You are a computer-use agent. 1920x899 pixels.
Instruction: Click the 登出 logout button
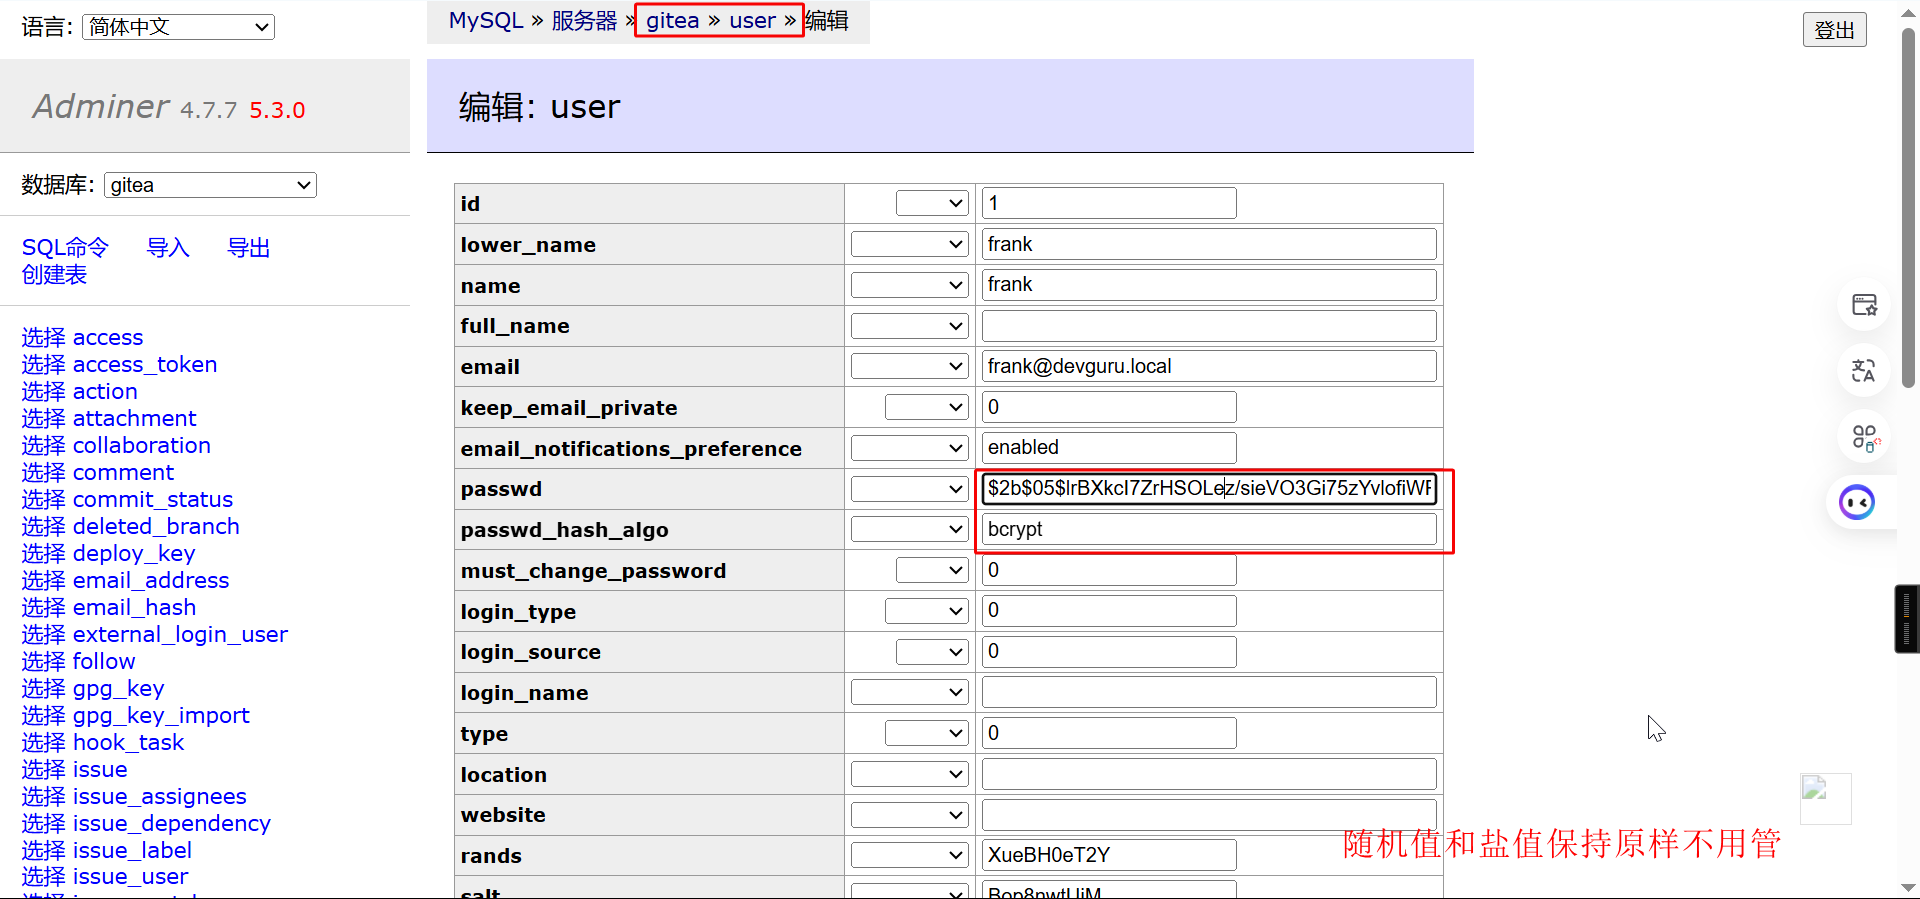[x=1834, y=30]
